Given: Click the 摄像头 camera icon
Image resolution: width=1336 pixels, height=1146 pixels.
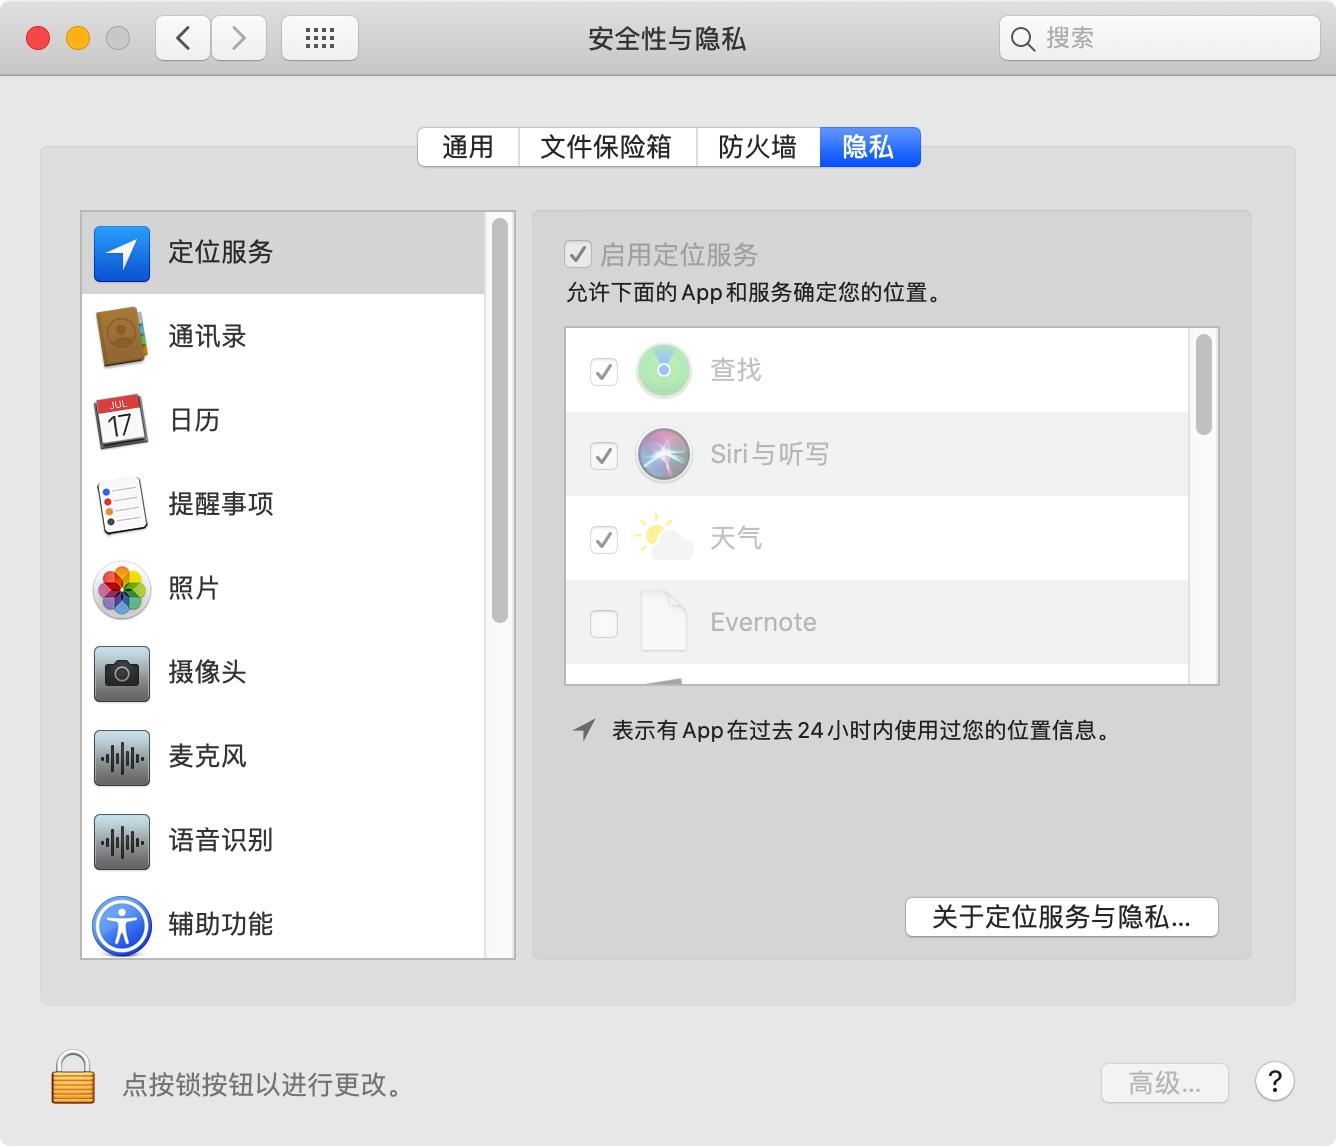Looking at the screenshot, I should coord(120,673).
